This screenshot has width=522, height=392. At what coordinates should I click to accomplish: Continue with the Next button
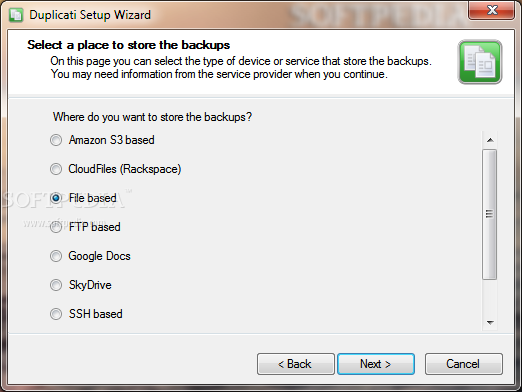[376, 364]
